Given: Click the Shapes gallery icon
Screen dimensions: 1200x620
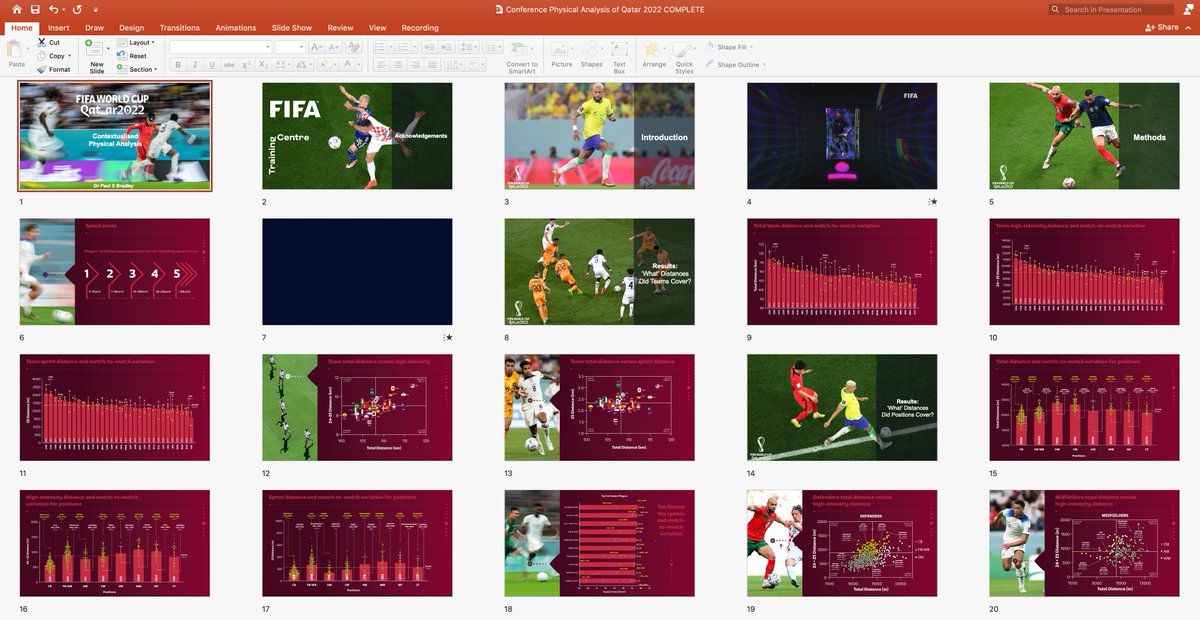Looking at the screenshot, I should click(x=590, y=48).
